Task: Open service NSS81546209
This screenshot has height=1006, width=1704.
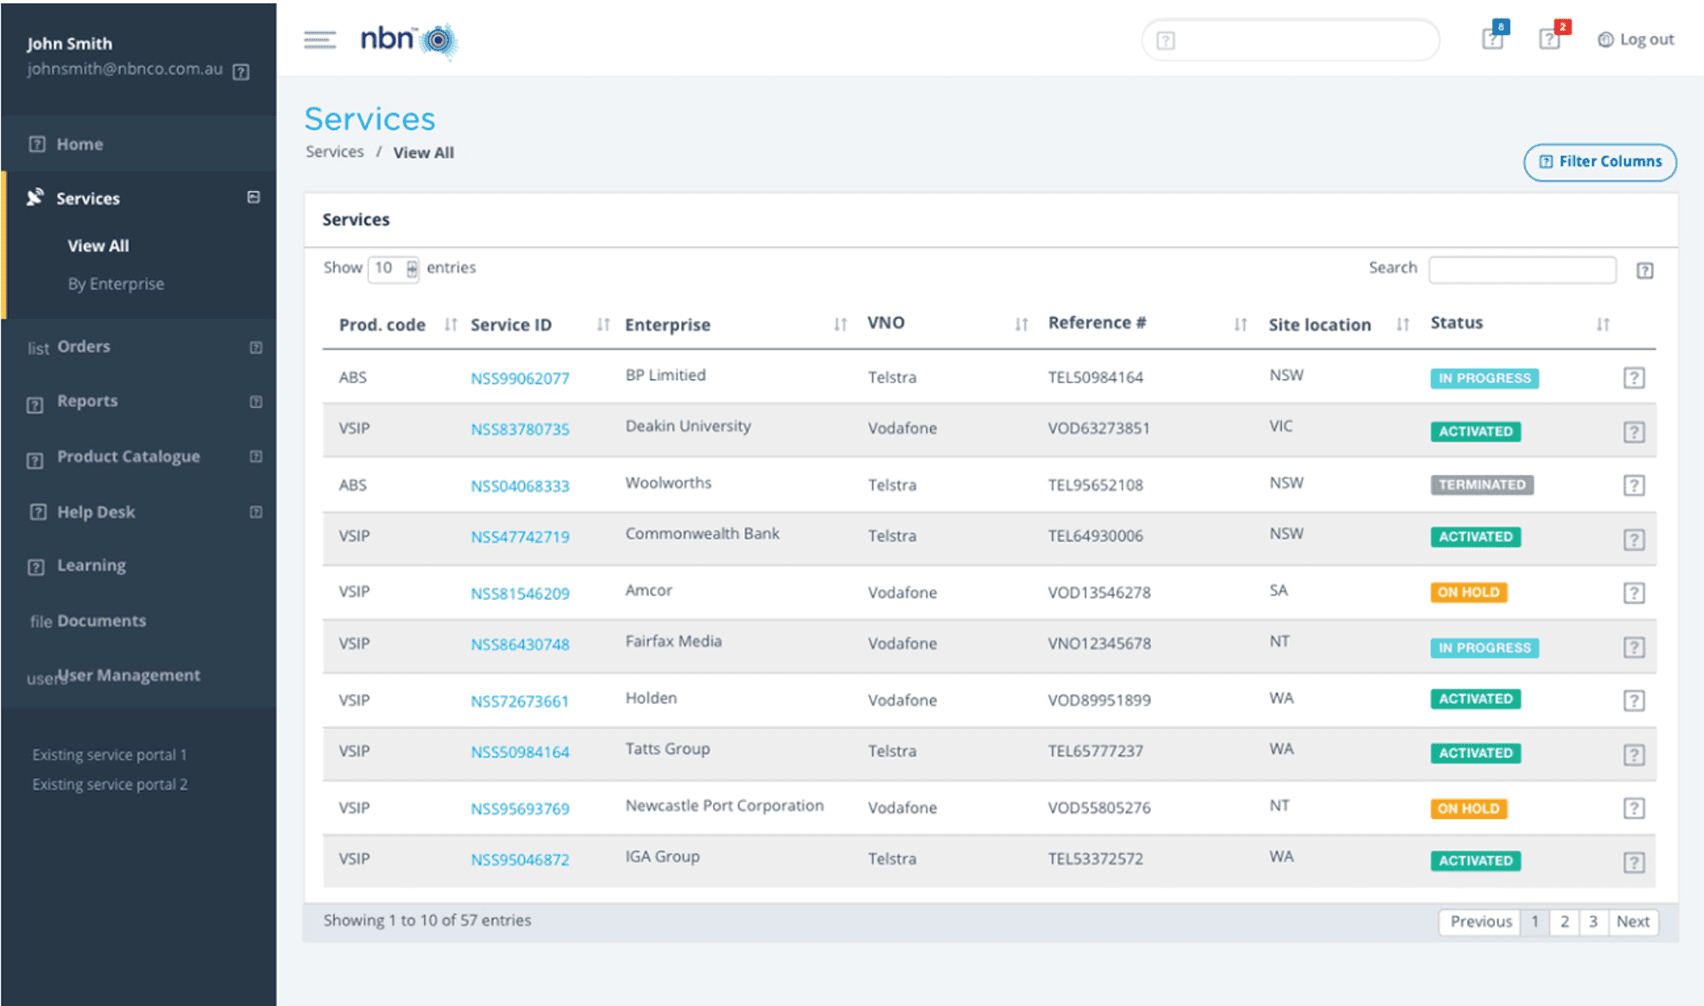Action: [520, 593]
